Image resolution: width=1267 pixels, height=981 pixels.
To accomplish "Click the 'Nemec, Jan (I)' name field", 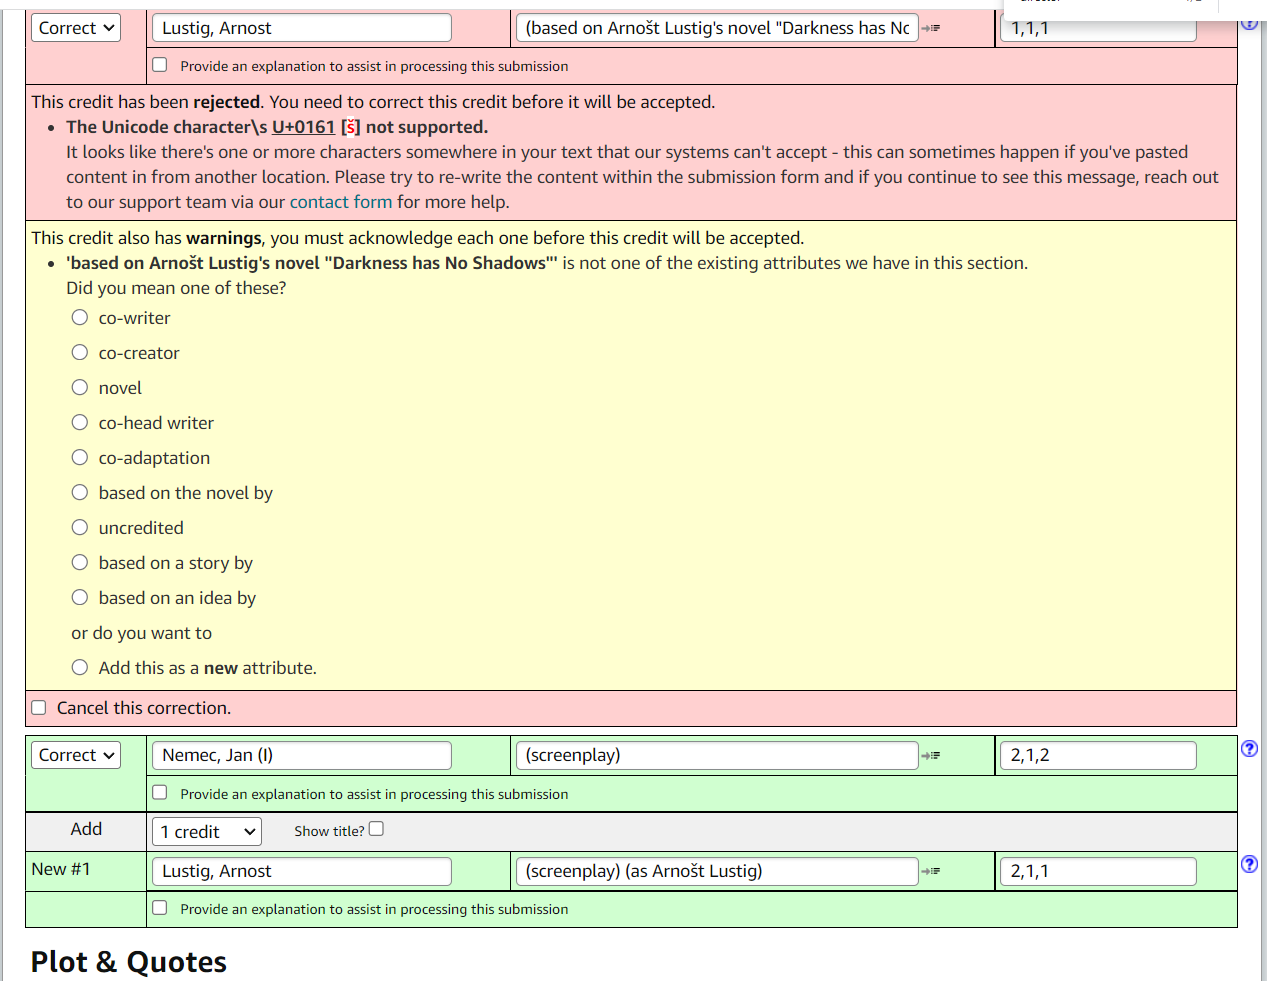I will tap(302, 755).
